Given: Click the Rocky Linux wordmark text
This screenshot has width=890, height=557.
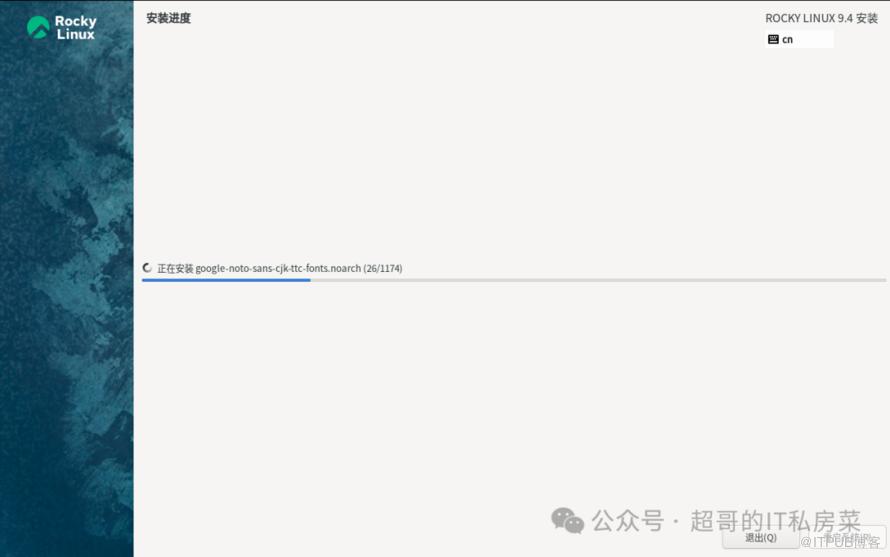Looking at the screenshot, I should 75,27.
